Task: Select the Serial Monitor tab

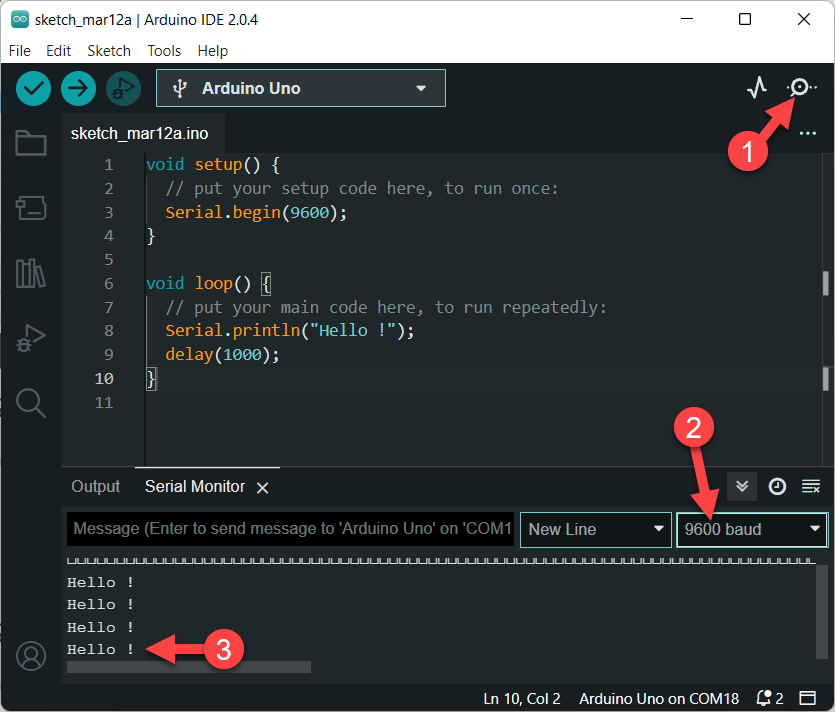Action: pos(194,486)
